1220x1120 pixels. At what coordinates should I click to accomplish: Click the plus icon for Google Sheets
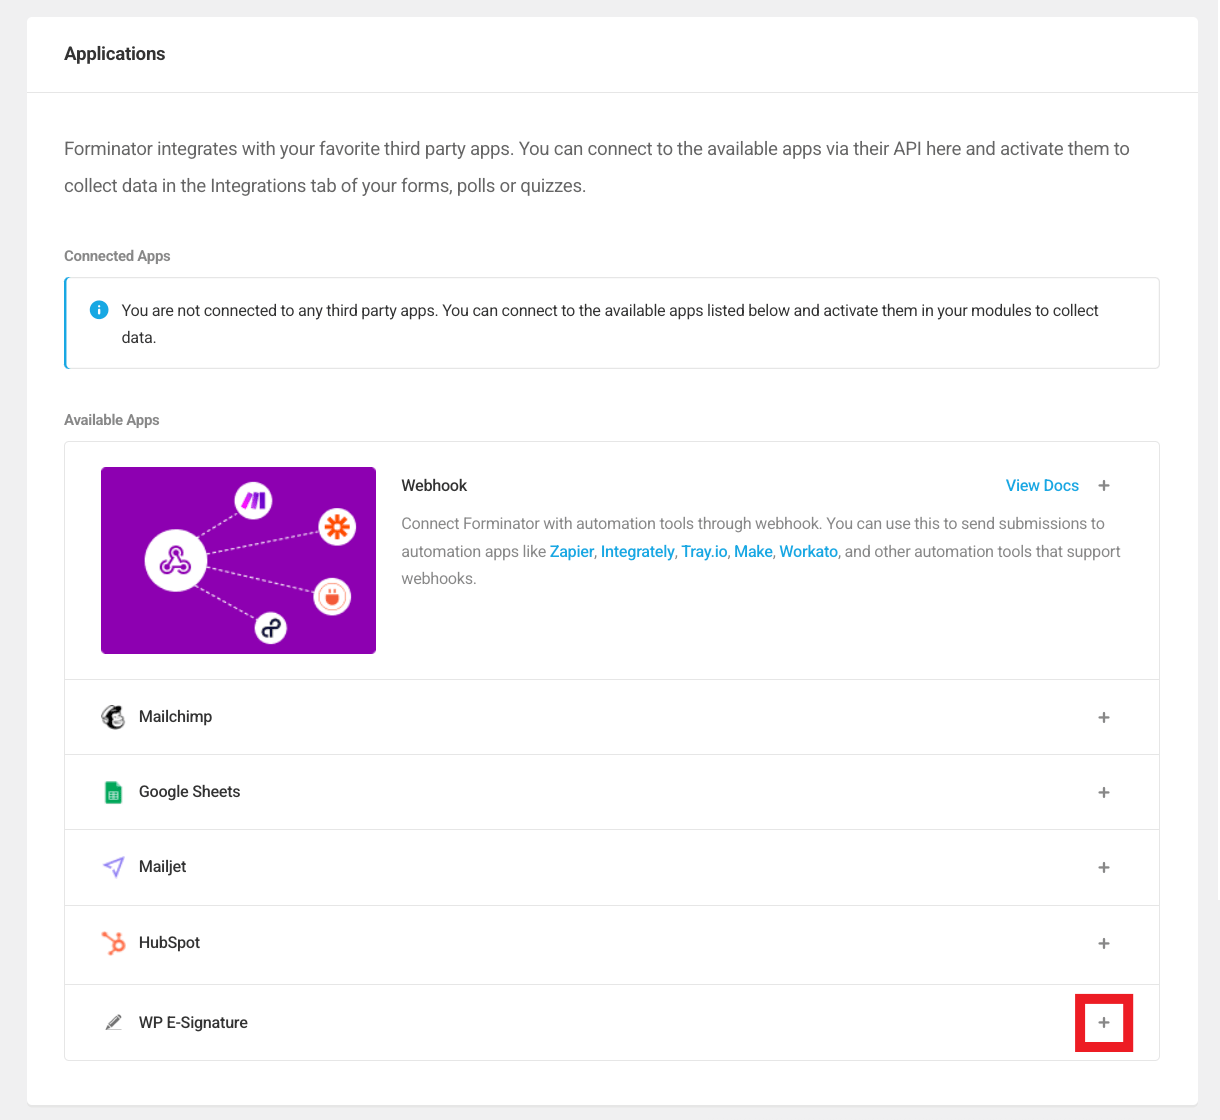coord(1104,792)
